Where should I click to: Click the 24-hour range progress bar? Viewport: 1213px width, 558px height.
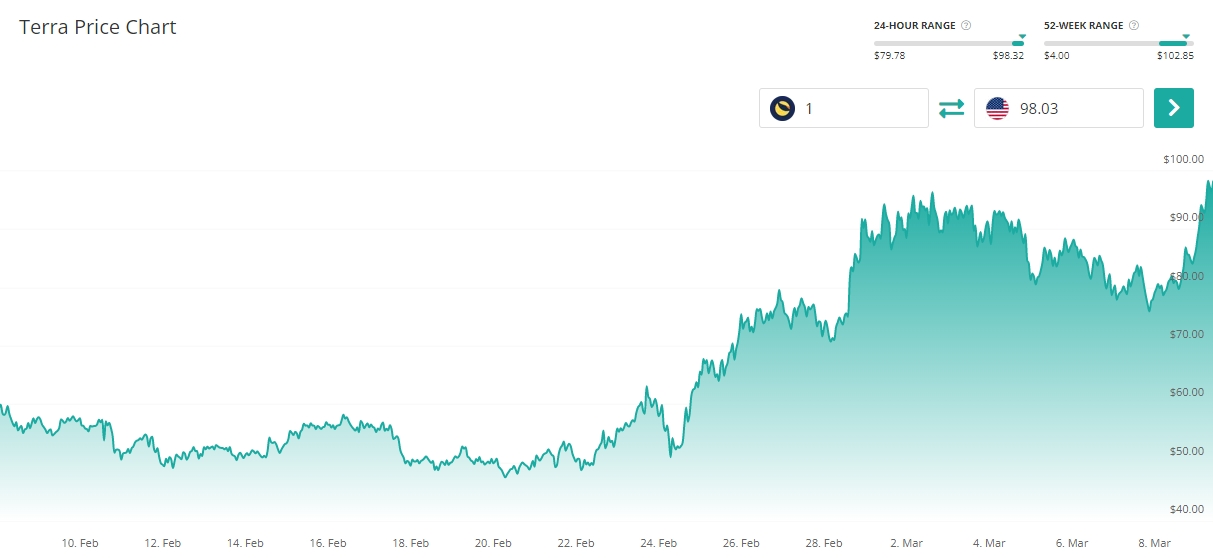coord(948,43)
